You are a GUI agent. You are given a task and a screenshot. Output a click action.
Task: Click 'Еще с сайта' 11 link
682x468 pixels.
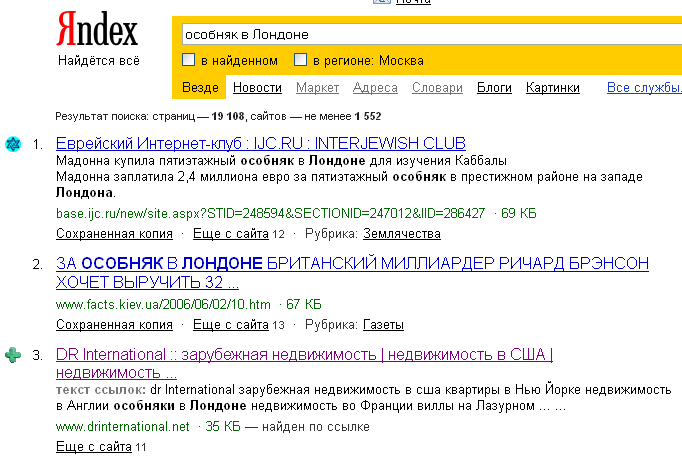pos(94,446)
